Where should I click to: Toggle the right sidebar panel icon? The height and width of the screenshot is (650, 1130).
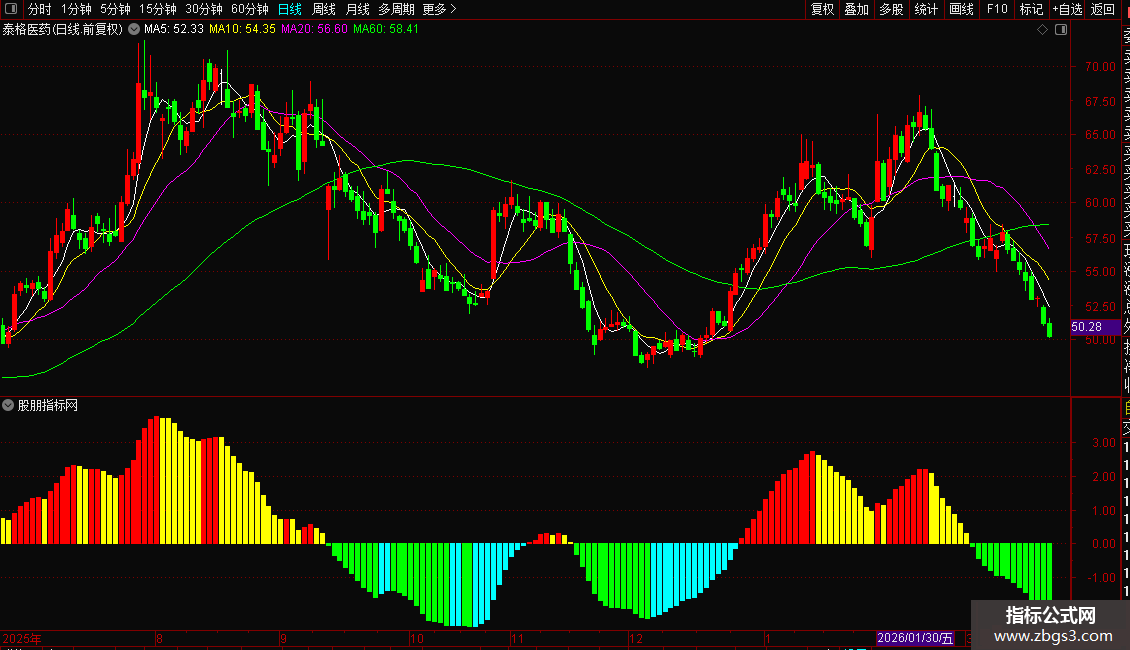coord(1061,30)
